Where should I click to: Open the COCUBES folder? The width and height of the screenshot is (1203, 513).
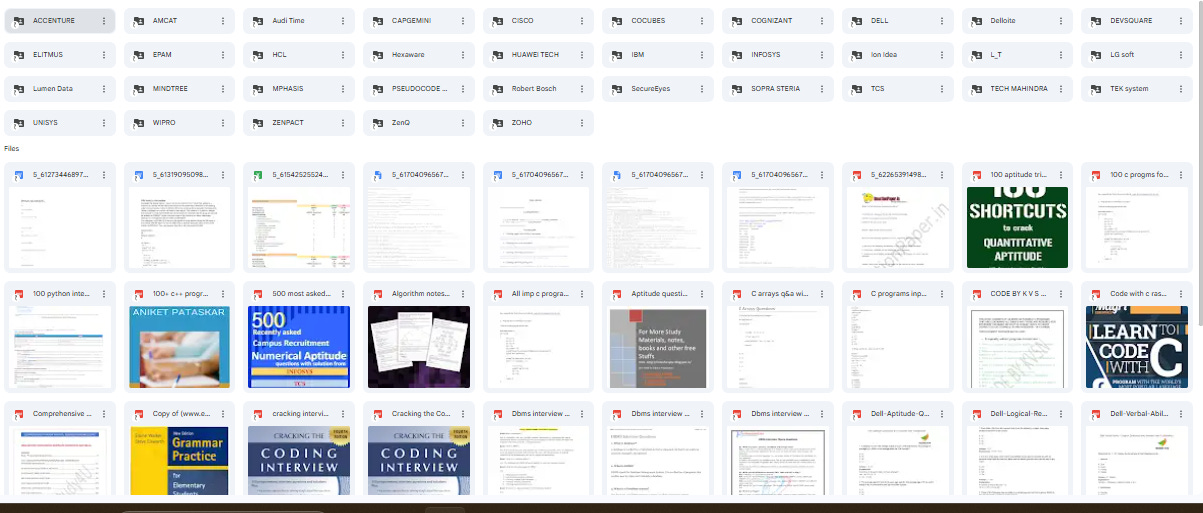pos(658,20)
